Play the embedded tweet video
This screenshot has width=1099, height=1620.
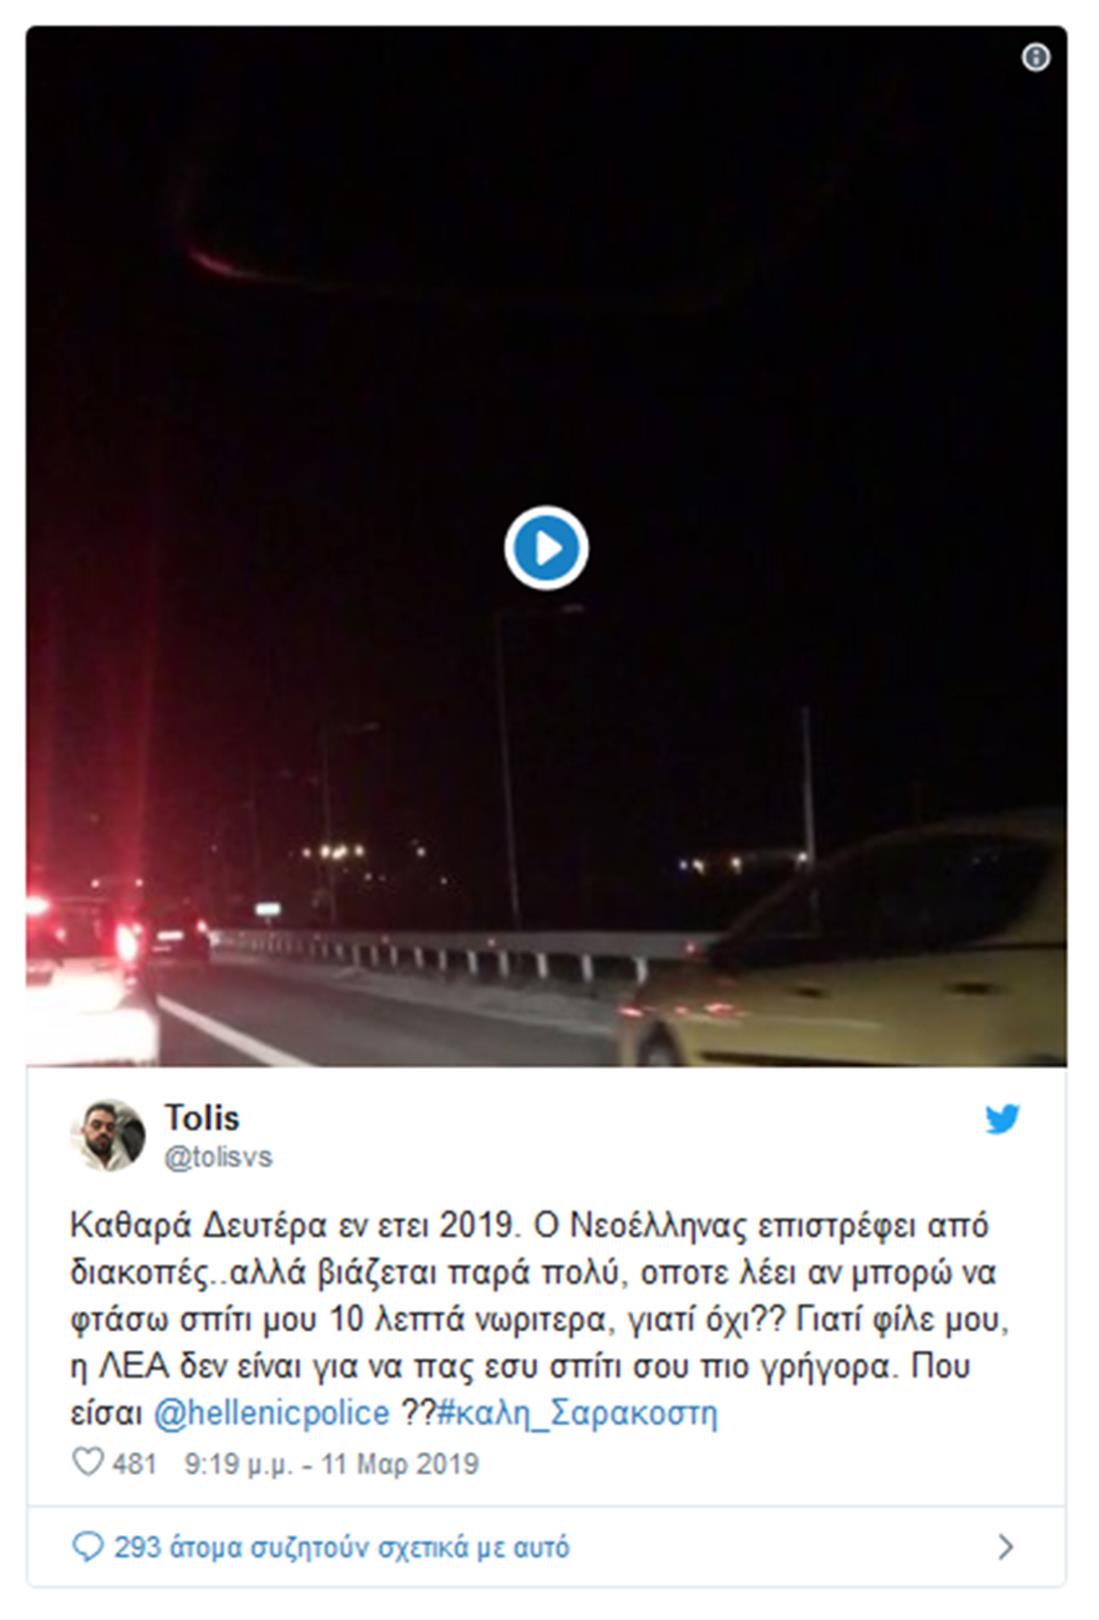(x=546, y=548)
